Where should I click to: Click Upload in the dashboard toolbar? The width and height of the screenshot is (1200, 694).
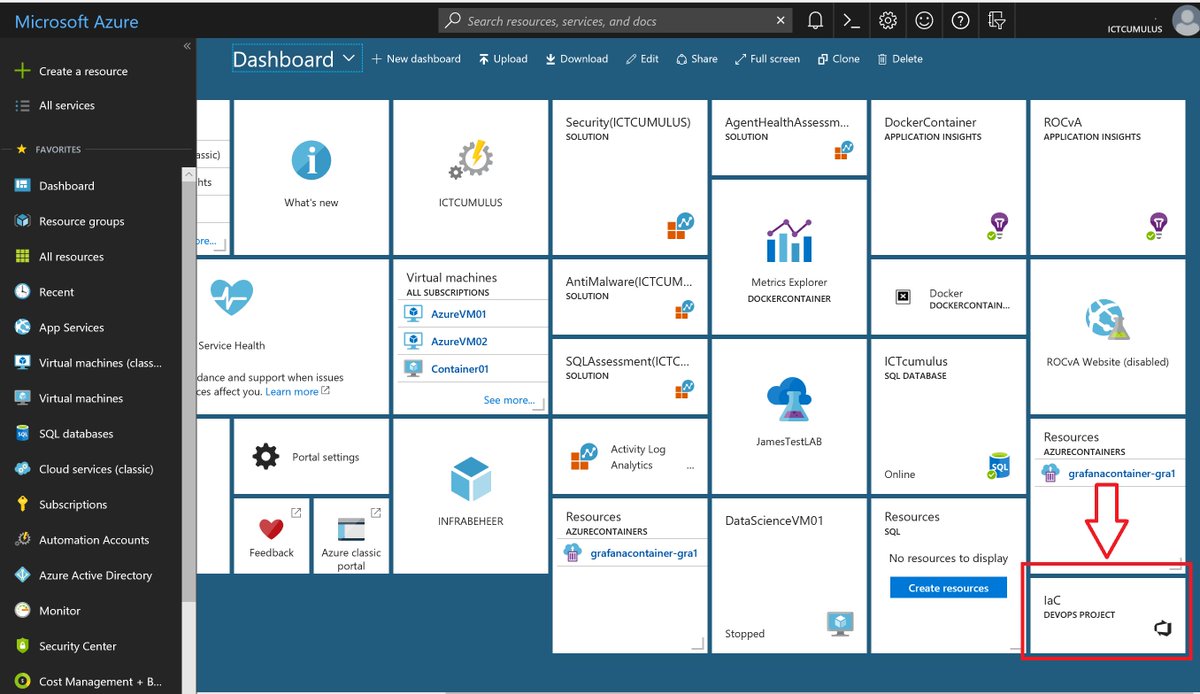[502, 59]
